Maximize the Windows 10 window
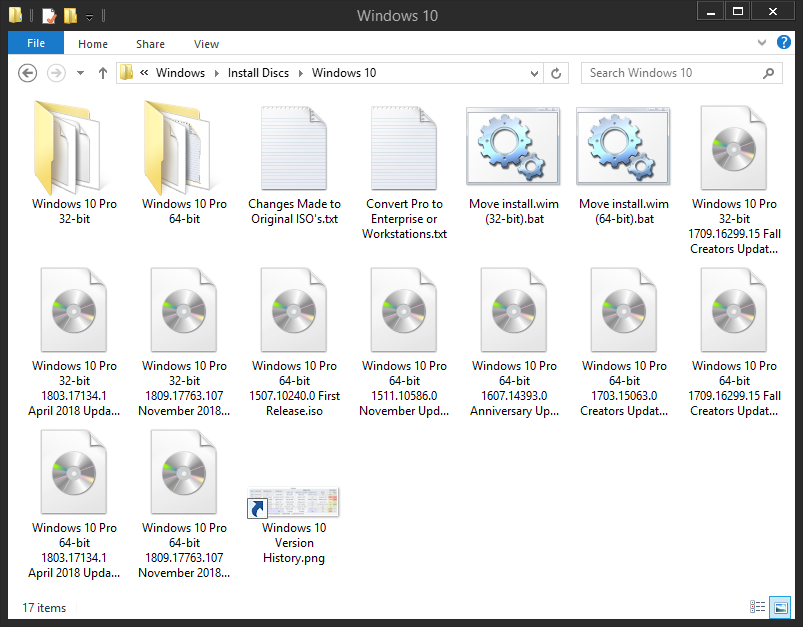The width and height of the screenshot is (803, 627). point(738,11)
